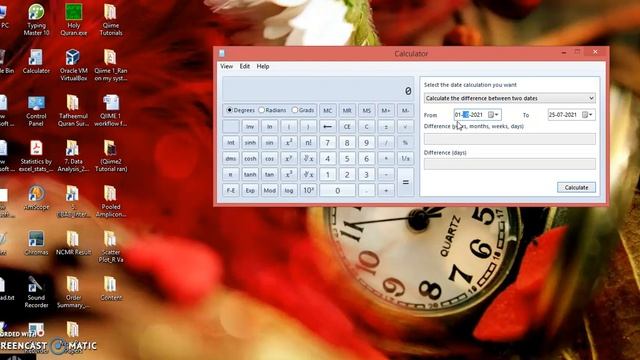The height and width of the screenshot is (360, 640).
Task: Click the calculator display showing 0
Action: click(318, 89)
